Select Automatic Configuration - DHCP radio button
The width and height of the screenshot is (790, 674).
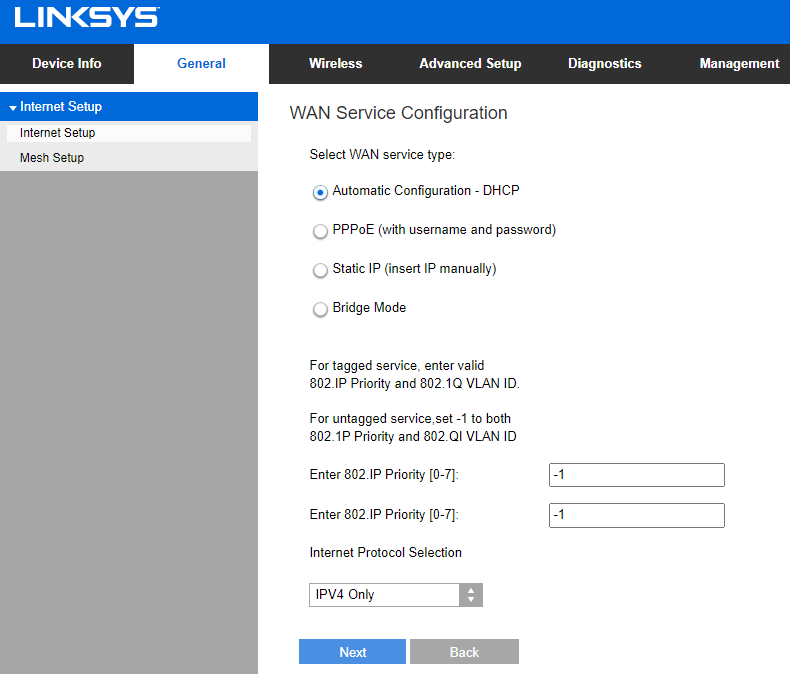pos(320,192)
